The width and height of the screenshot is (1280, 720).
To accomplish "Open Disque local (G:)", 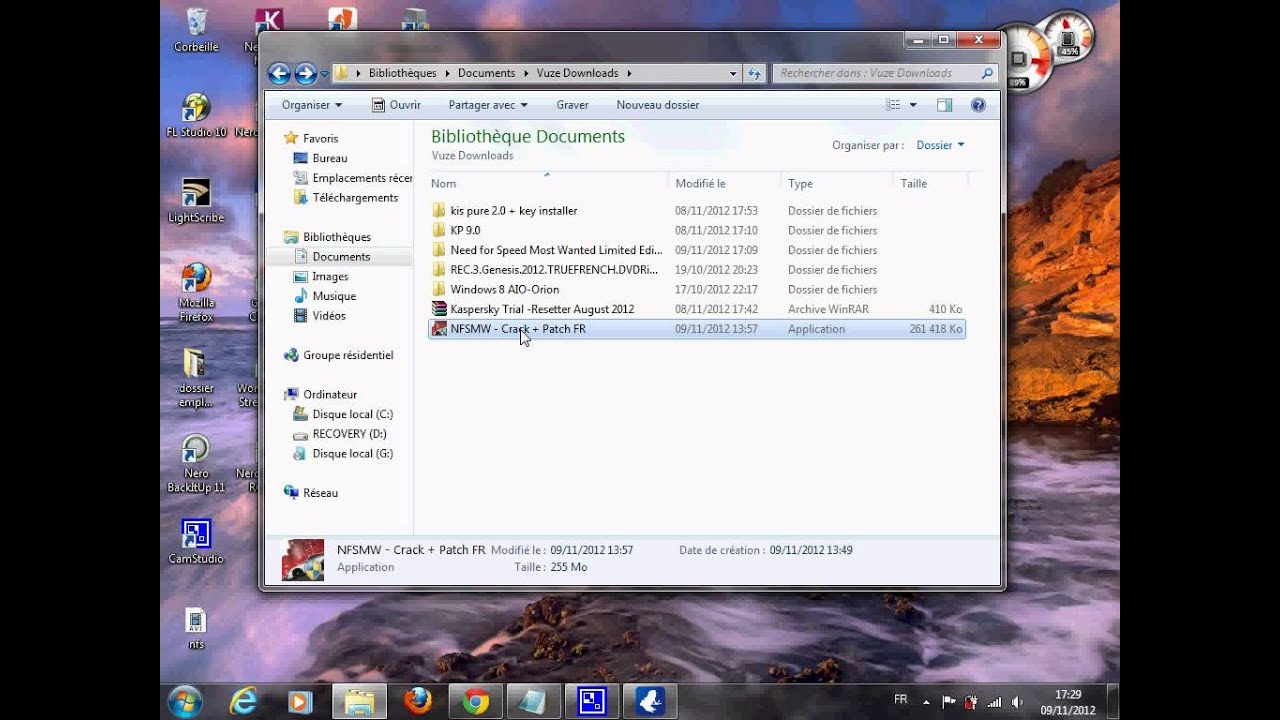I will 352,453.
